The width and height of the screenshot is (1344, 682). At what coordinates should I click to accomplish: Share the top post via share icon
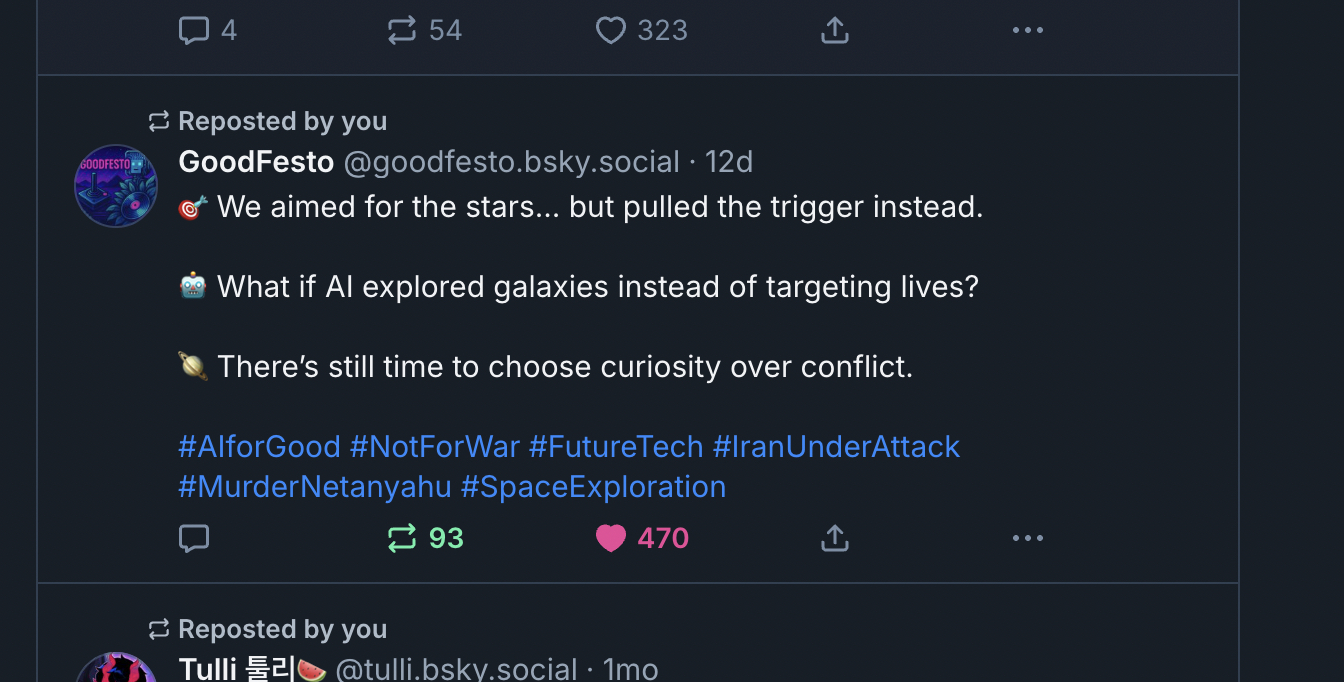pyautogui.click(x=834, y=30)
